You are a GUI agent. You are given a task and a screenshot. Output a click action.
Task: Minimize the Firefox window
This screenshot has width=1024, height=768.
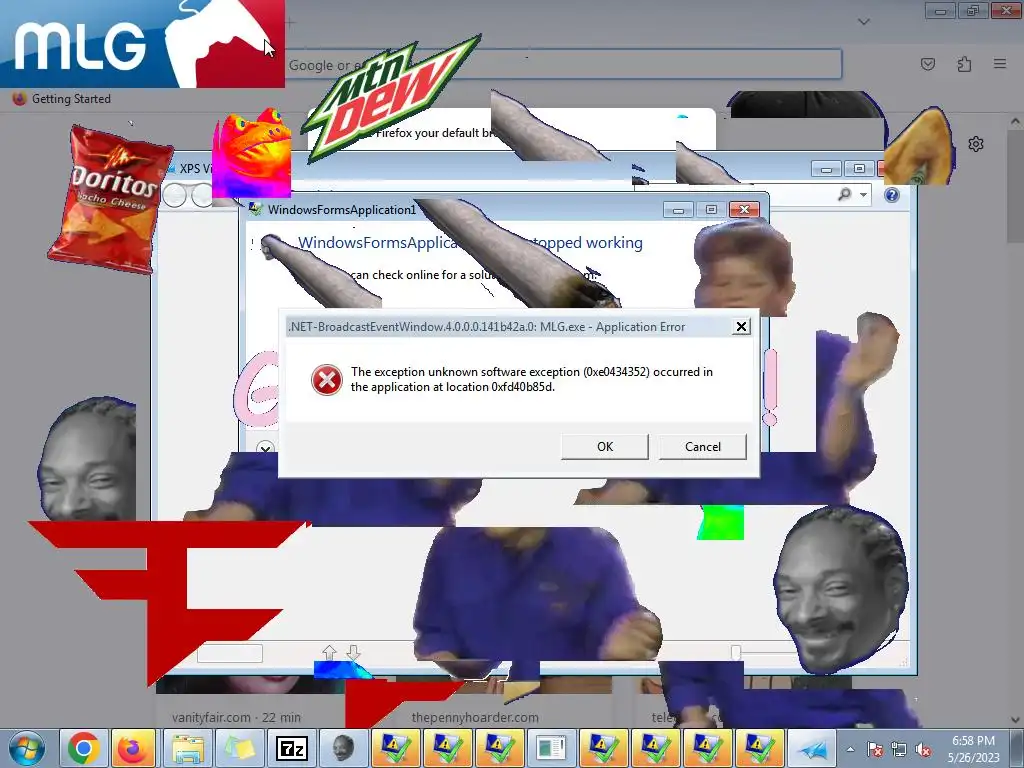pyautogui.click(x=941, y=10)
